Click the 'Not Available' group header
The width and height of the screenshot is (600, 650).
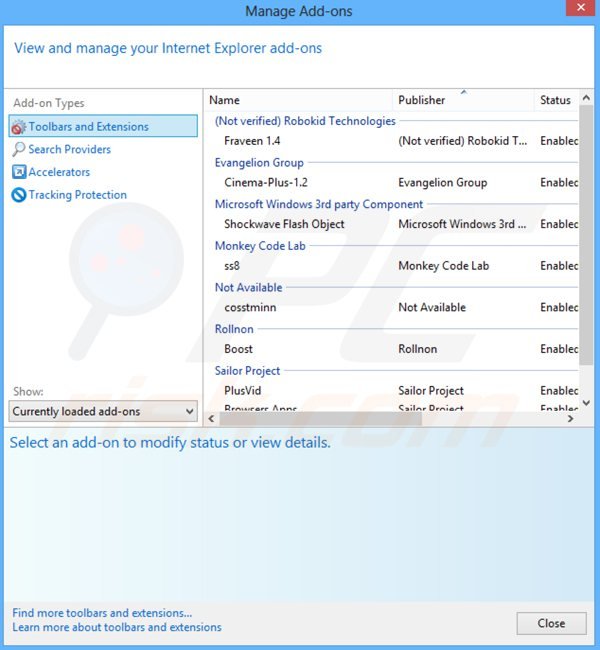(248, 287)
